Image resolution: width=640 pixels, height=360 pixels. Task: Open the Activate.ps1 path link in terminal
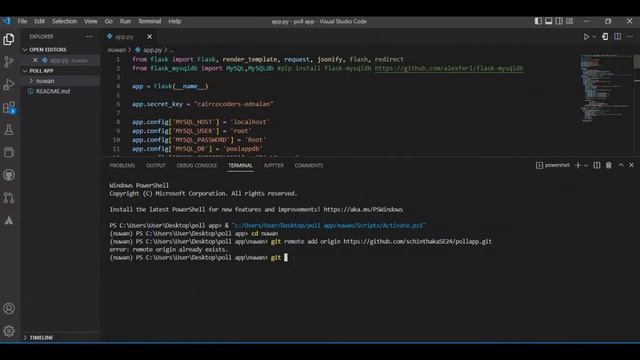(x=329, y=225)
